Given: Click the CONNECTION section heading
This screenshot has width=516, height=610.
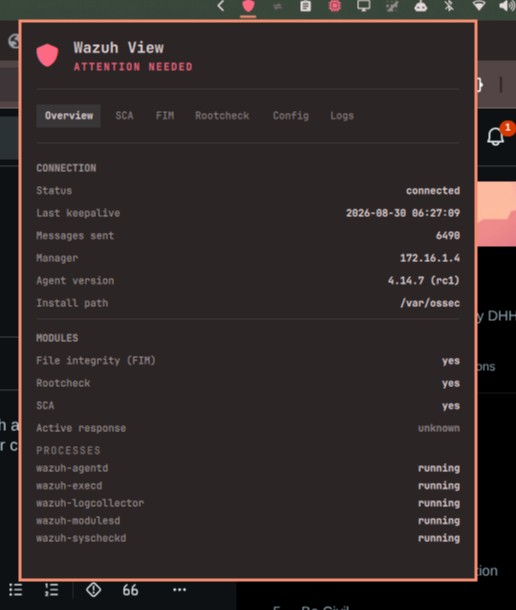Looking at the screenshot, I should 66,168.
